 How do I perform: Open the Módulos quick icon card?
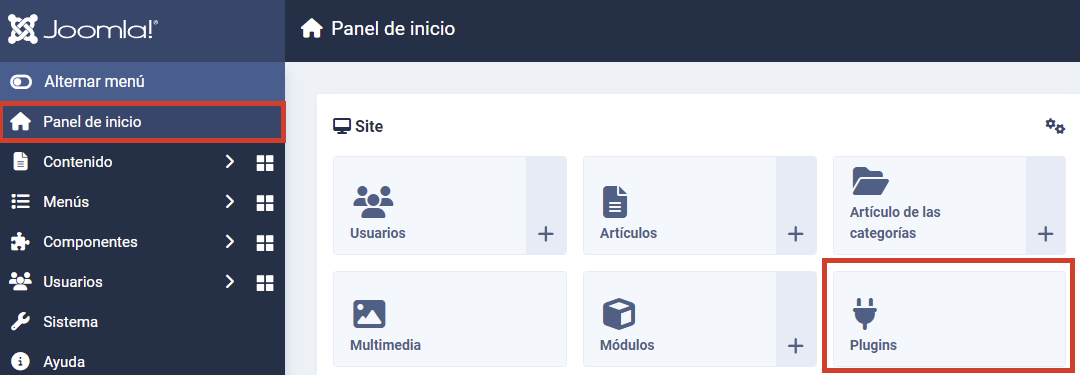[680, 318]
